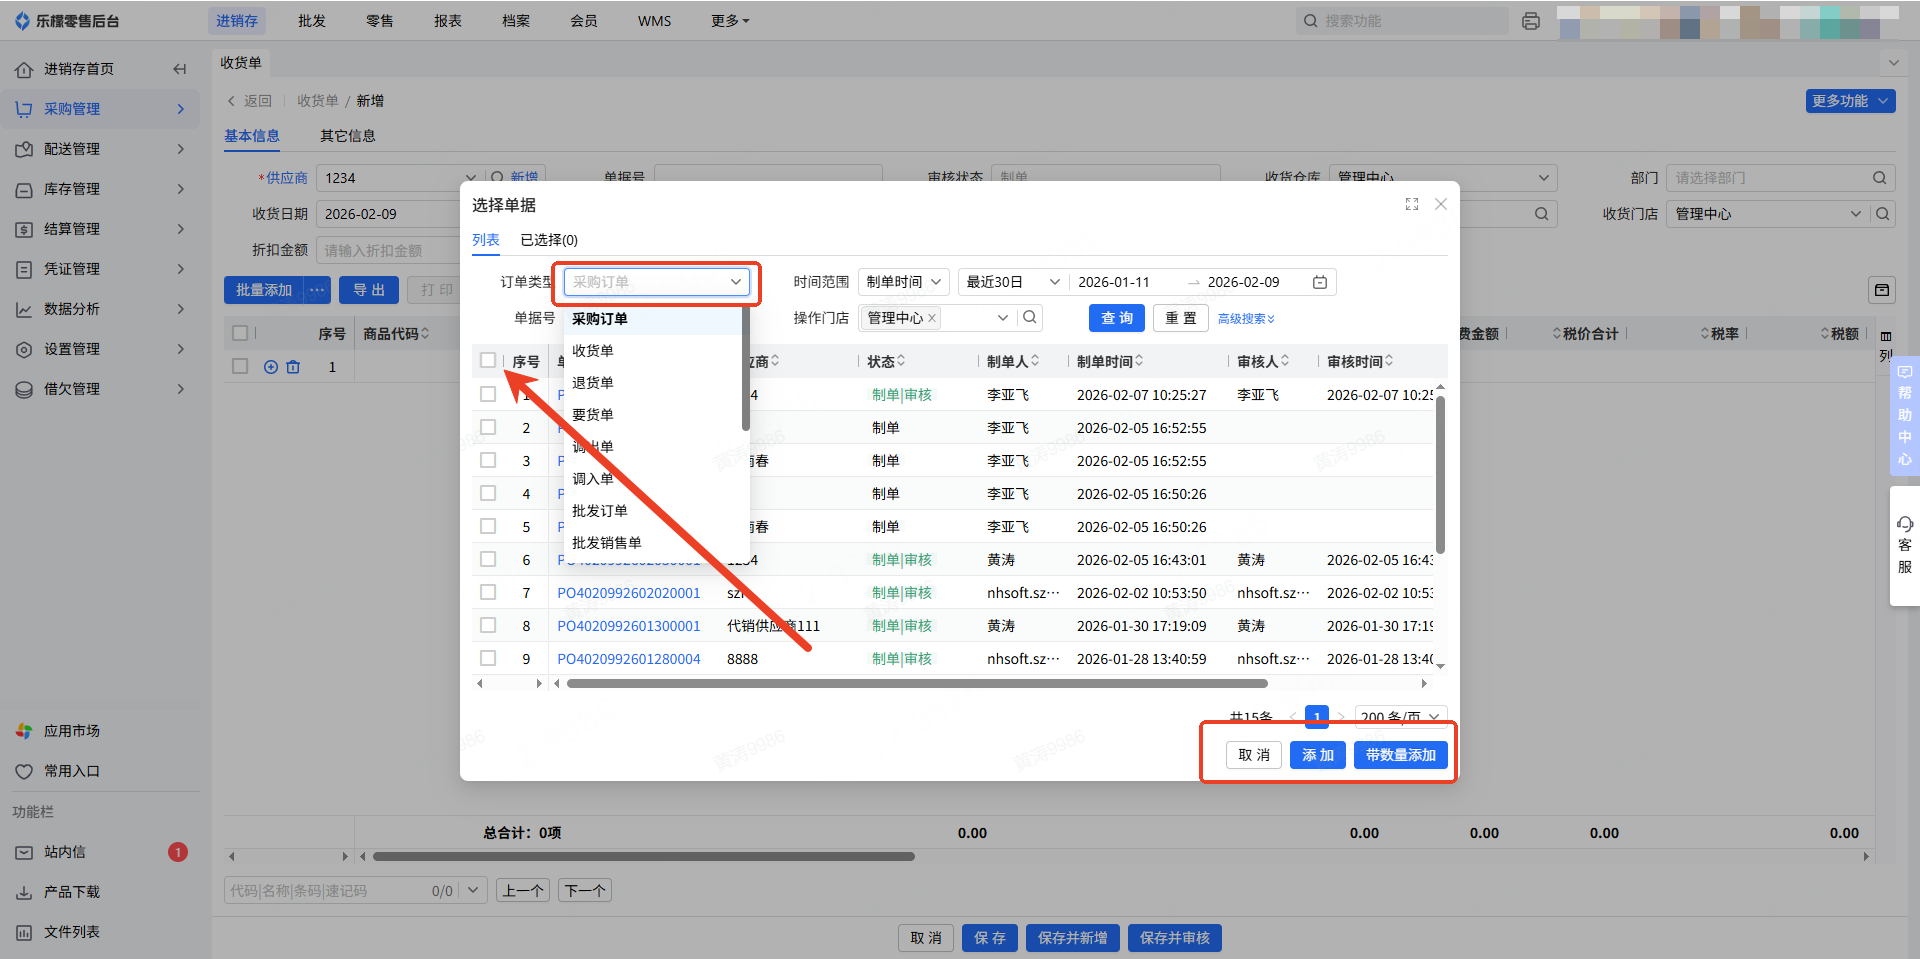1920x959 pixels.
Task: Click the background table horizontal scrollbar
Action: click(644, 856)
